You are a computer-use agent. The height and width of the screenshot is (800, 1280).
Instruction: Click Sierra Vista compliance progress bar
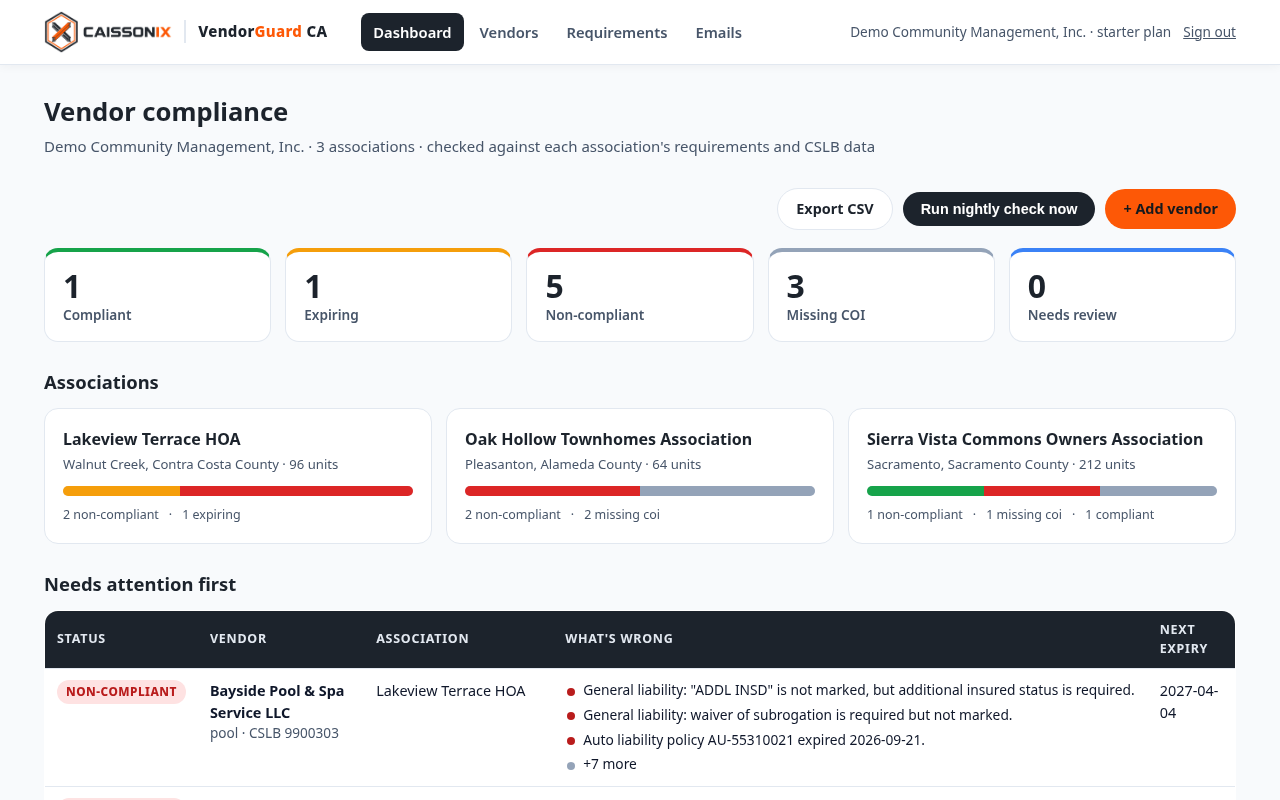[1042, 491]
